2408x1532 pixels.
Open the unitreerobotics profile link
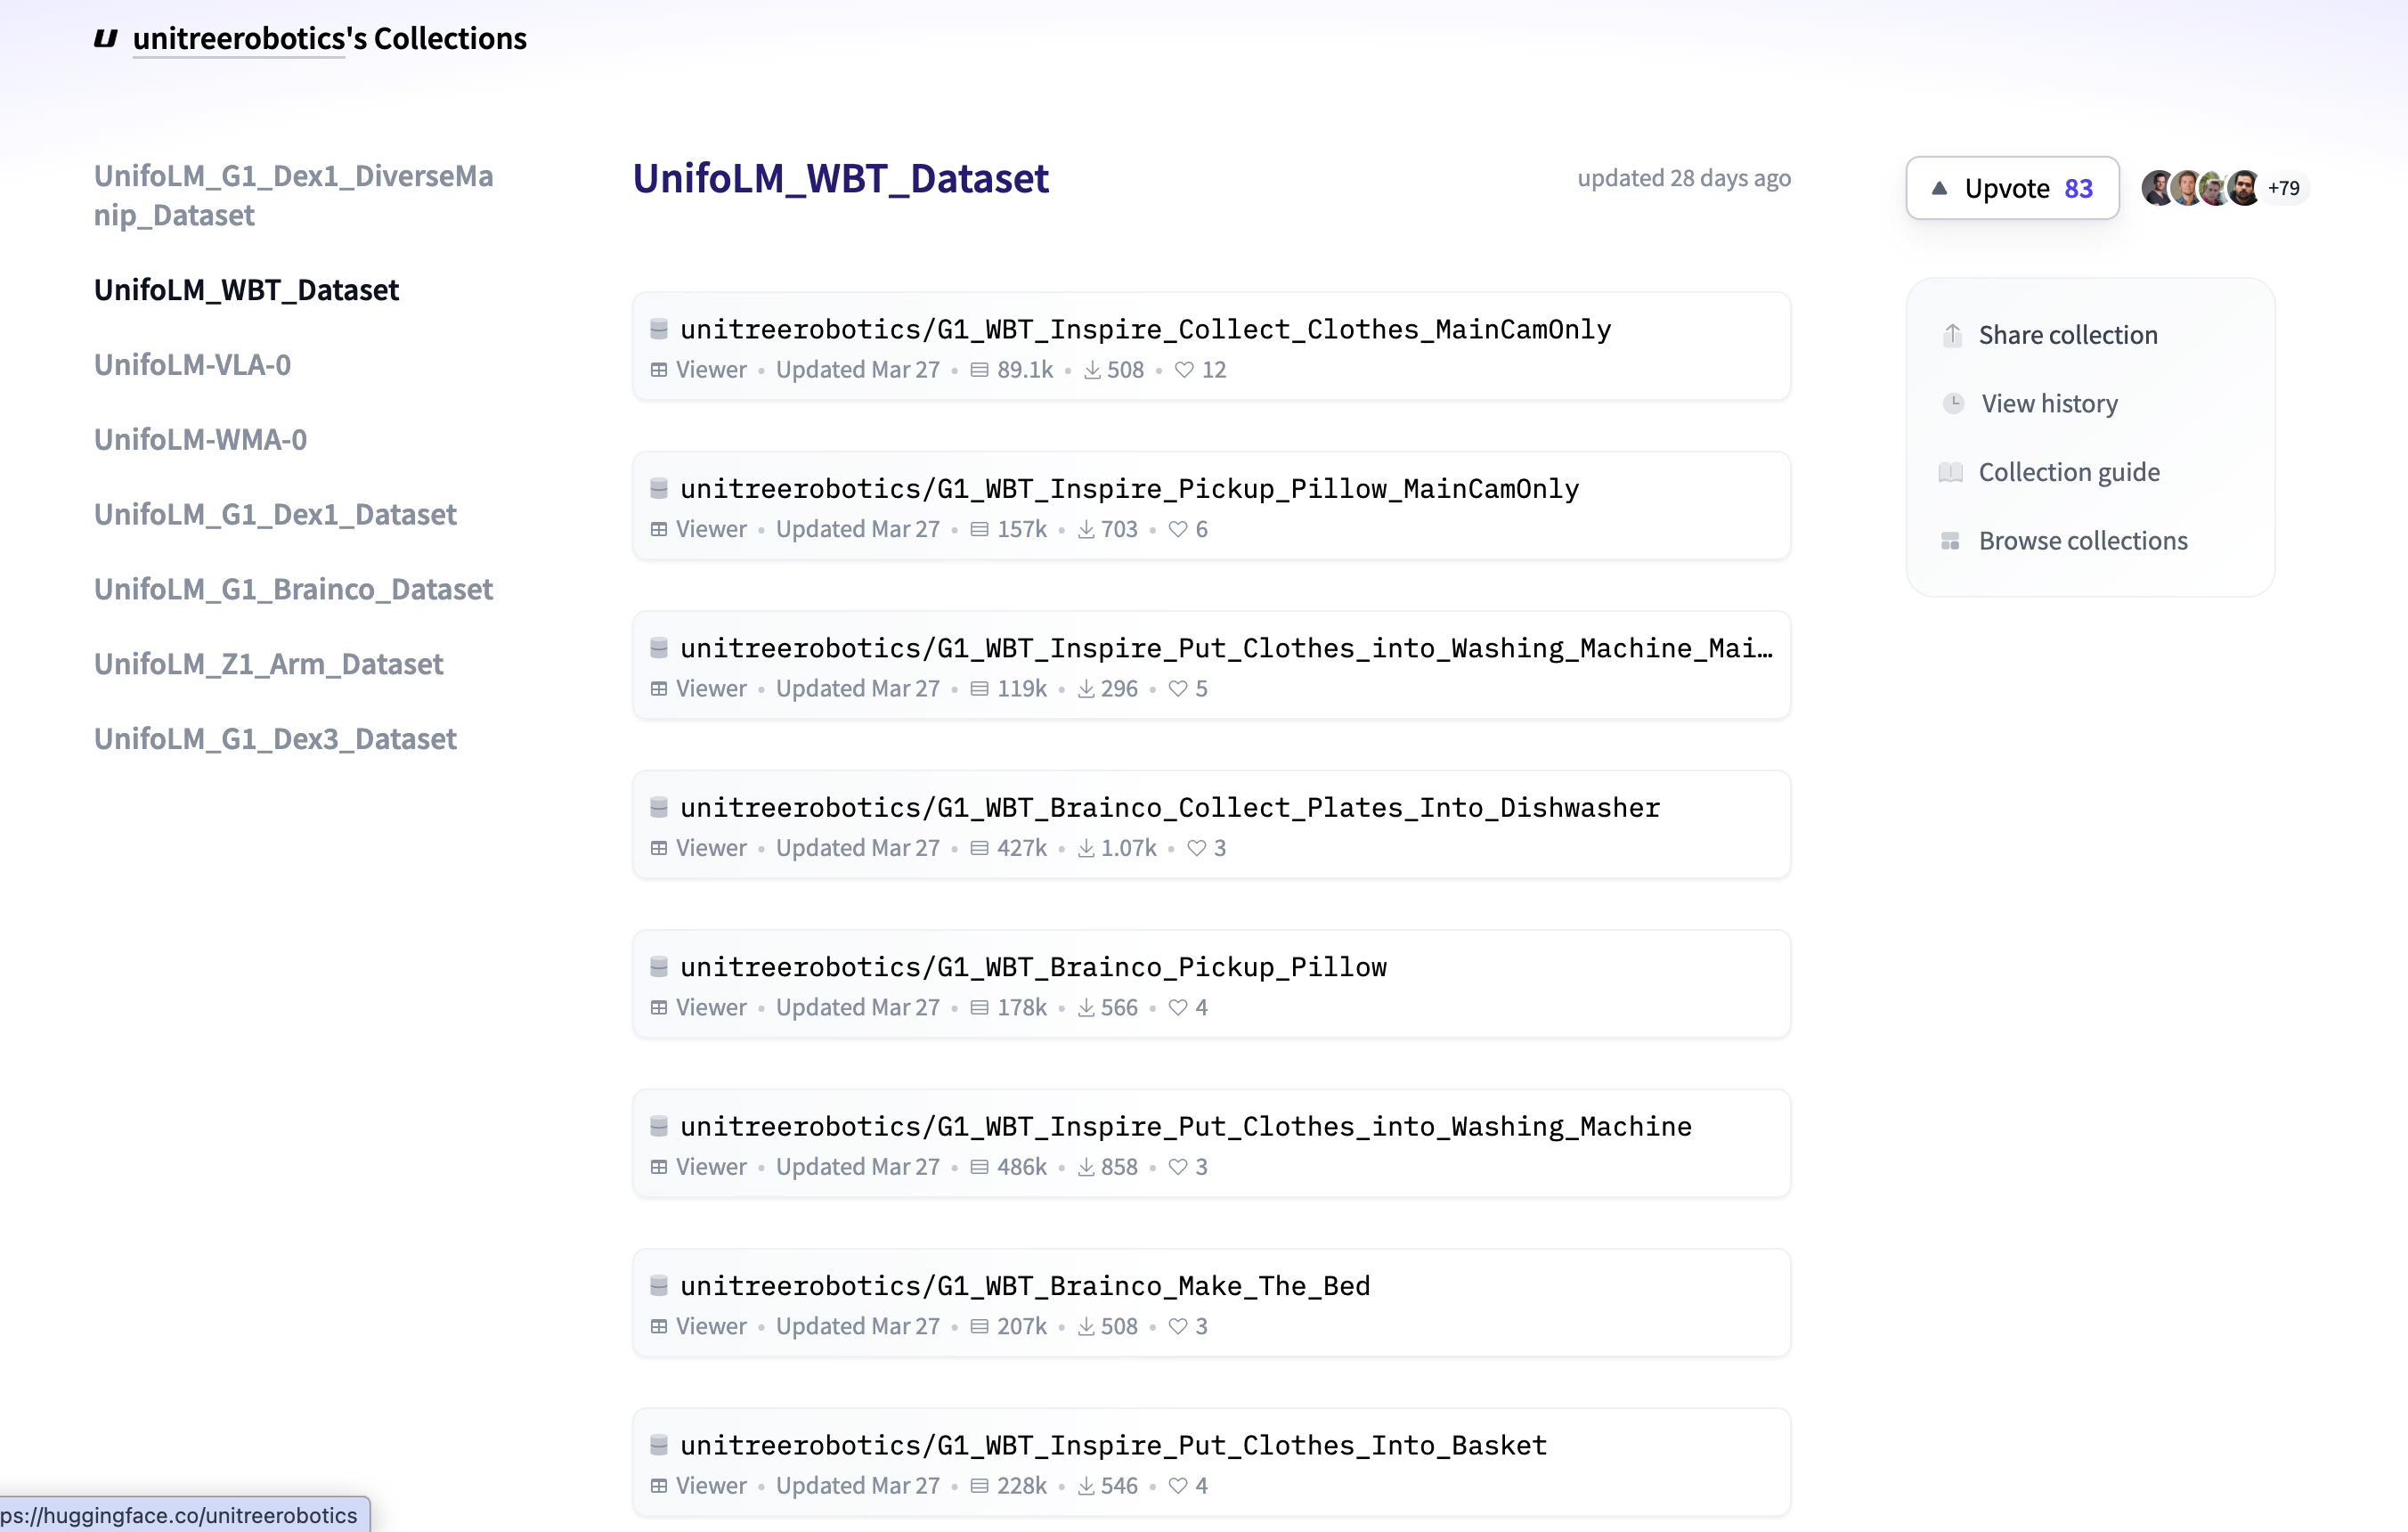[x=238, y=38]
